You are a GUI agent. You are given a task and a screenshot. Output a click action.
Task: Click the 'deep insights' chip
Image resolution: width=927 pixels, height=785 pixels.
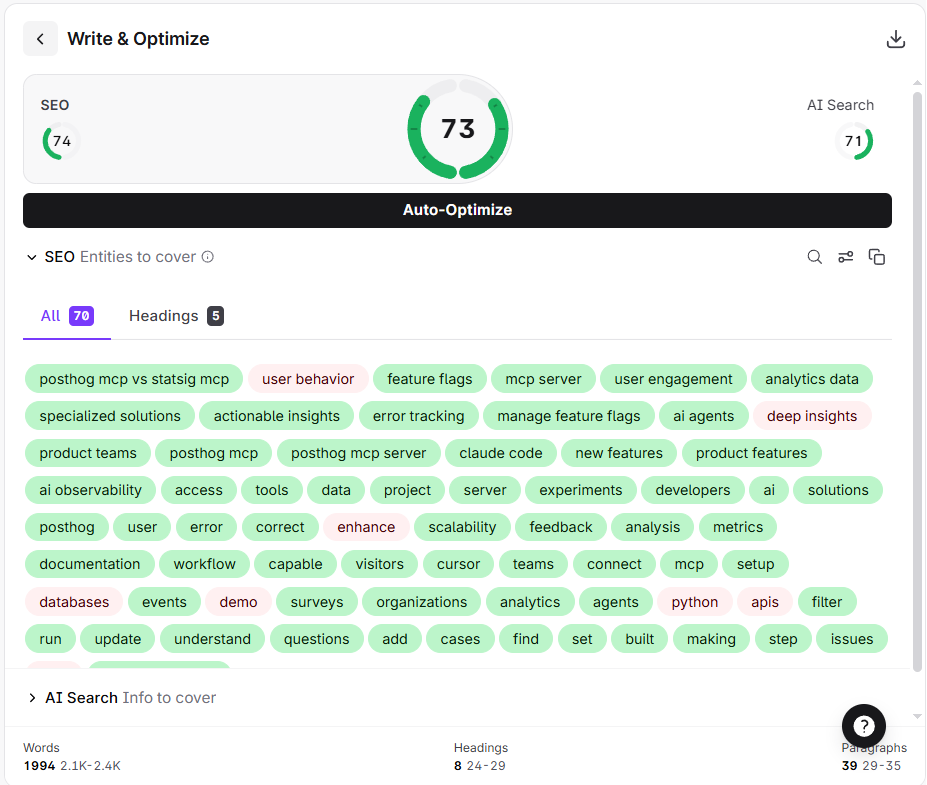pos(812,416)
